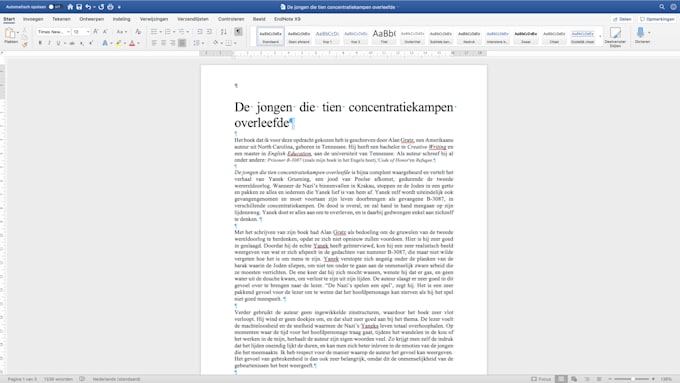This screenshot has width=680, height=383.
Task: Click the Home icon in the title bar
Action: pos(70,7)
